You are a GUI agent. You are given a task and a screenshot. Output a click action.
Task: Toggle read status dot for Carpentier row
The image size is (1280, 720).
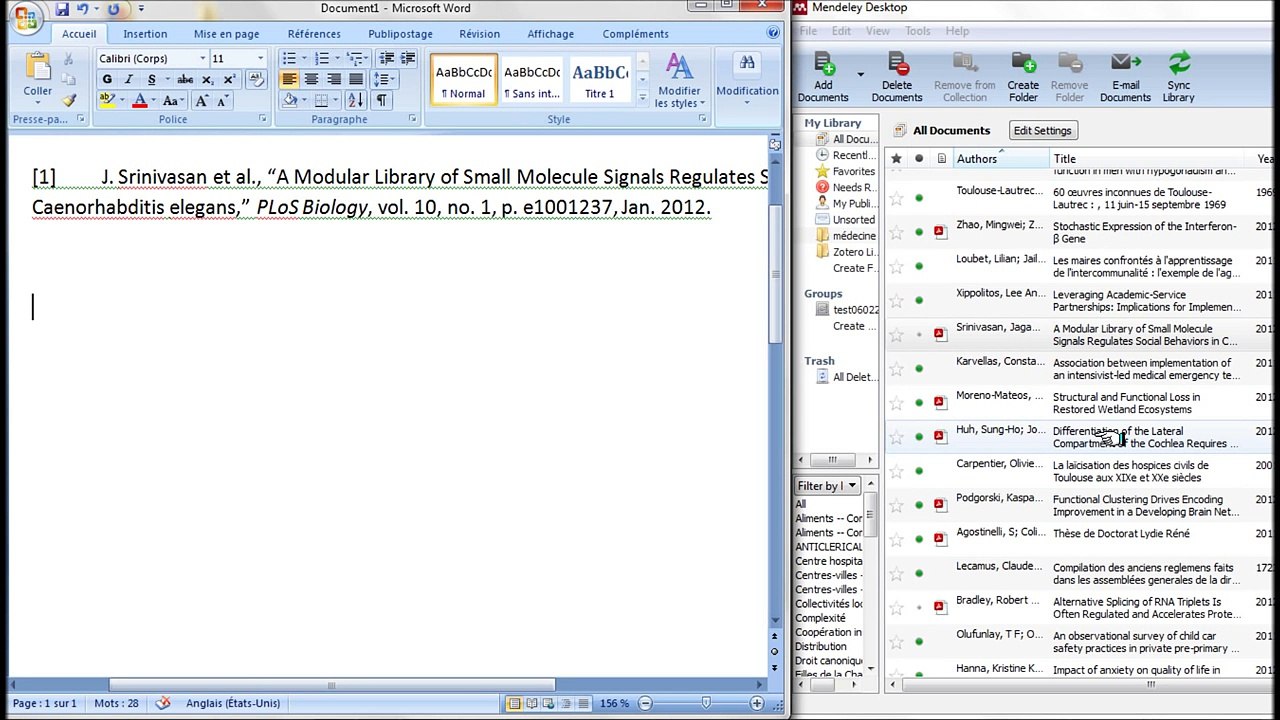[919, 471]
